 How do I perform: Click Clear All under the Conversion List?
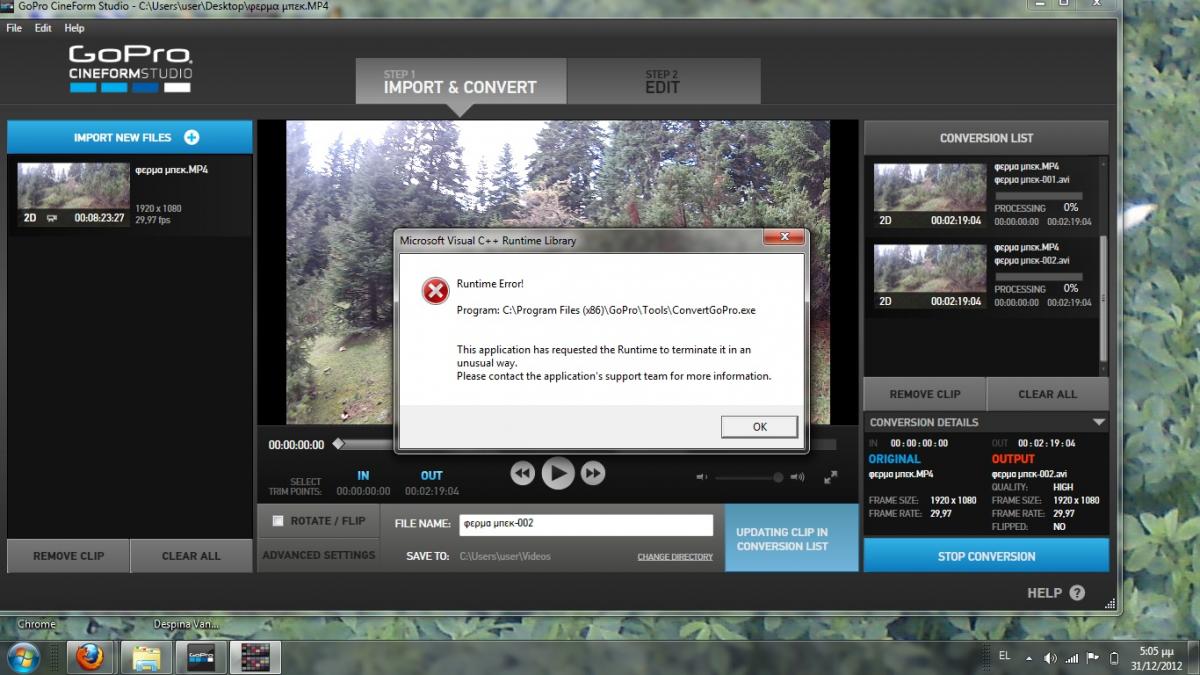click(1048, 394)
